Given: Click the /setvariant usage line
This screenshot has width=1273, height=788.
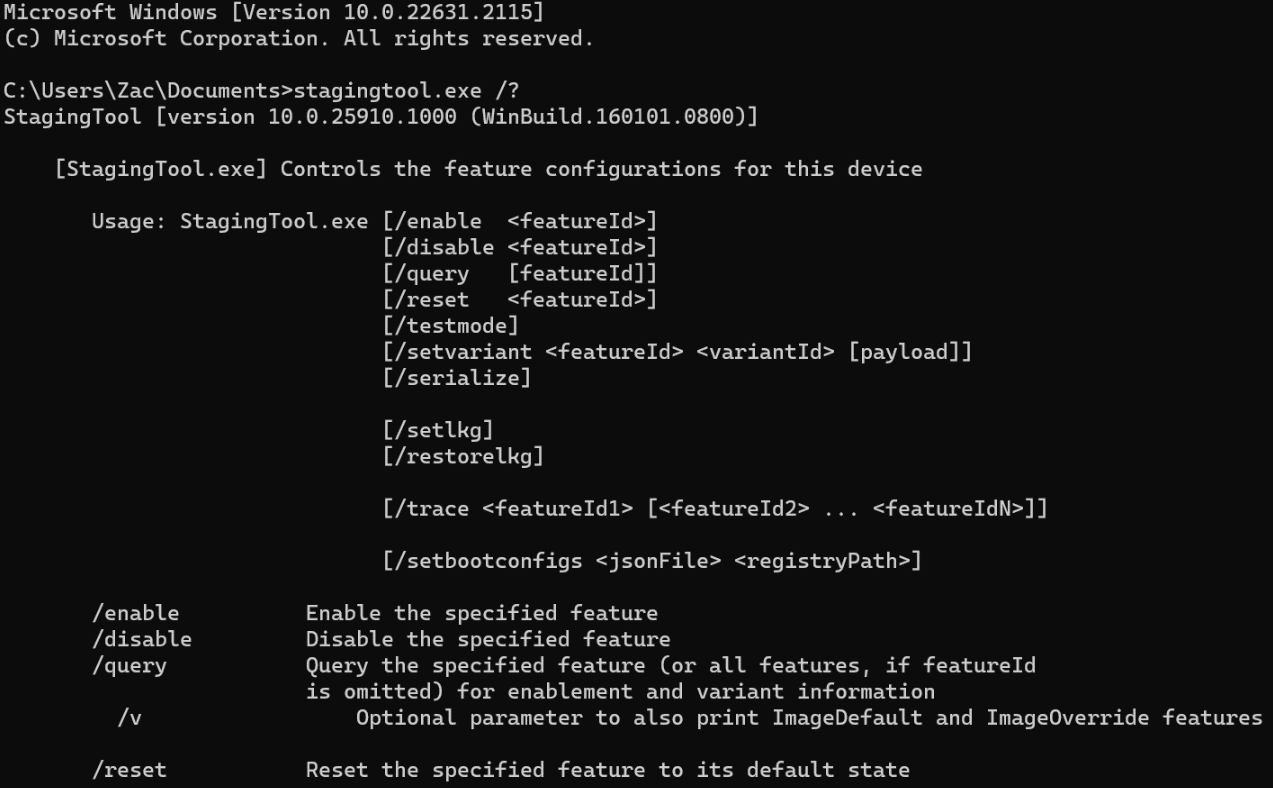Looking at the screenshot, I should (x=677, y=352).
